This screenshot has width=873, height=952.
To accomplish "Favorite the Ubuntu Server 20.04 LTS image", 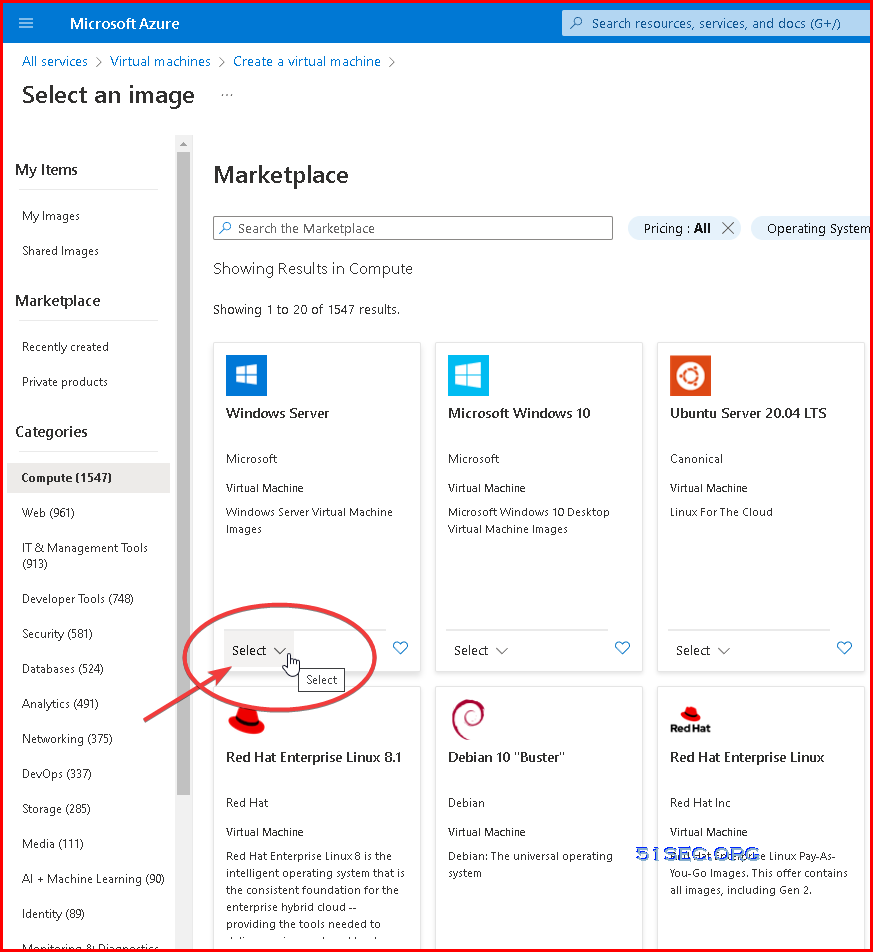I will (844, 648).
